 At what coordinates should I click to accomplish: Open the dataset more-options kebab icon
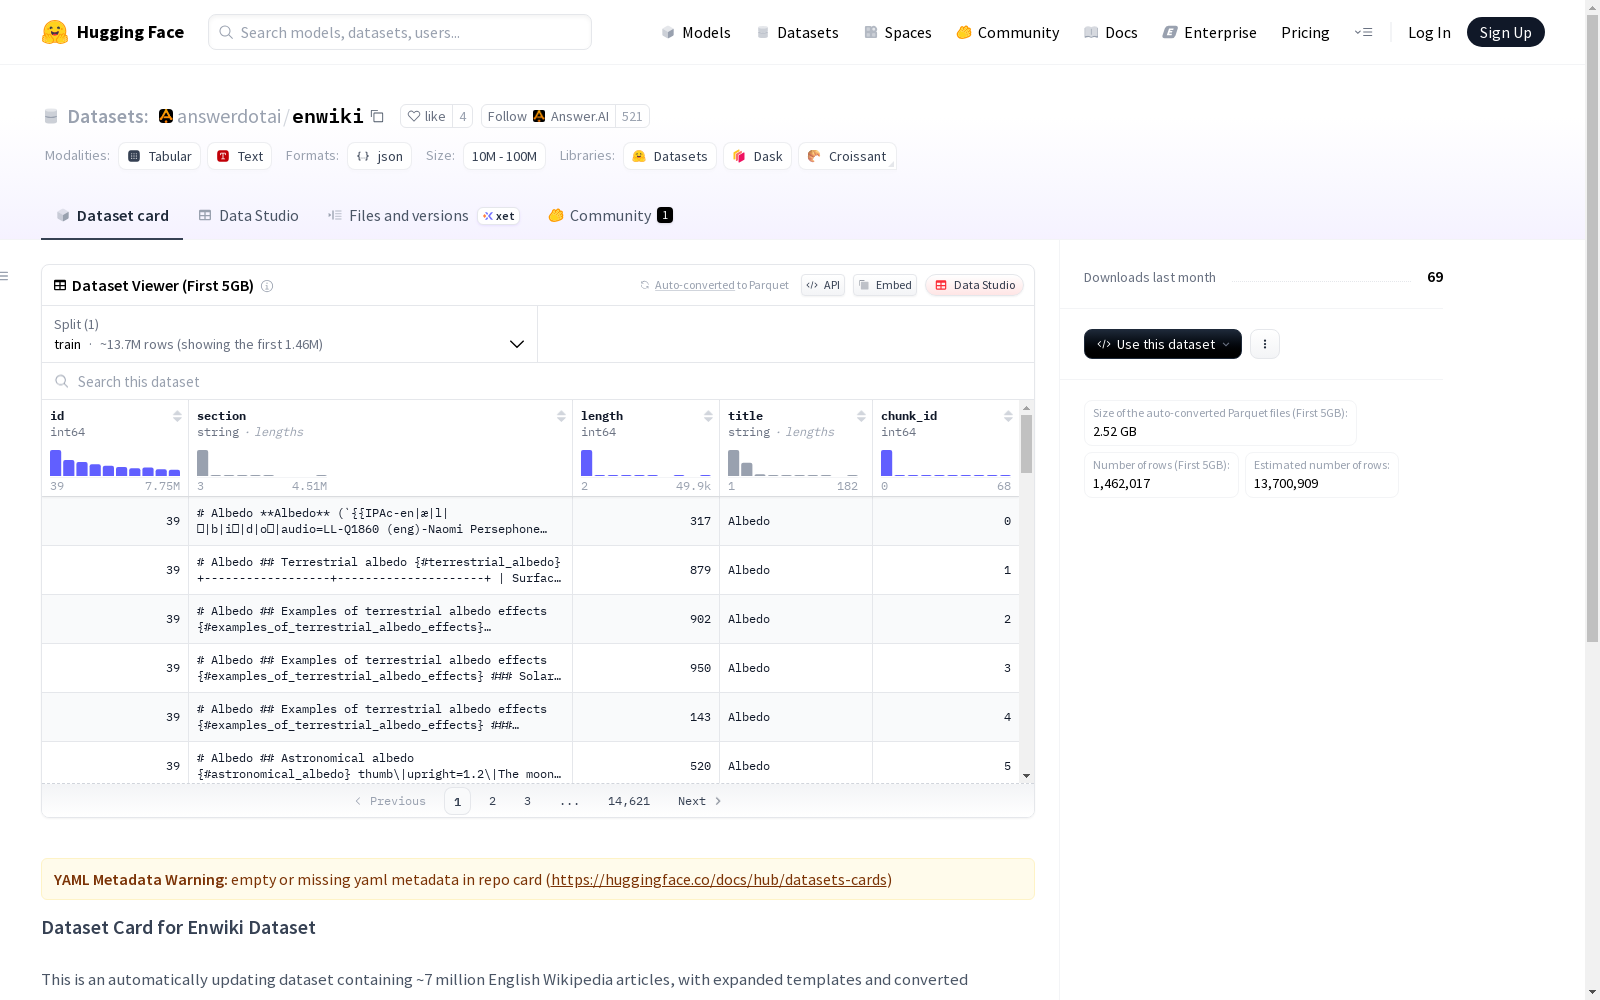[x=1265, y=344]
